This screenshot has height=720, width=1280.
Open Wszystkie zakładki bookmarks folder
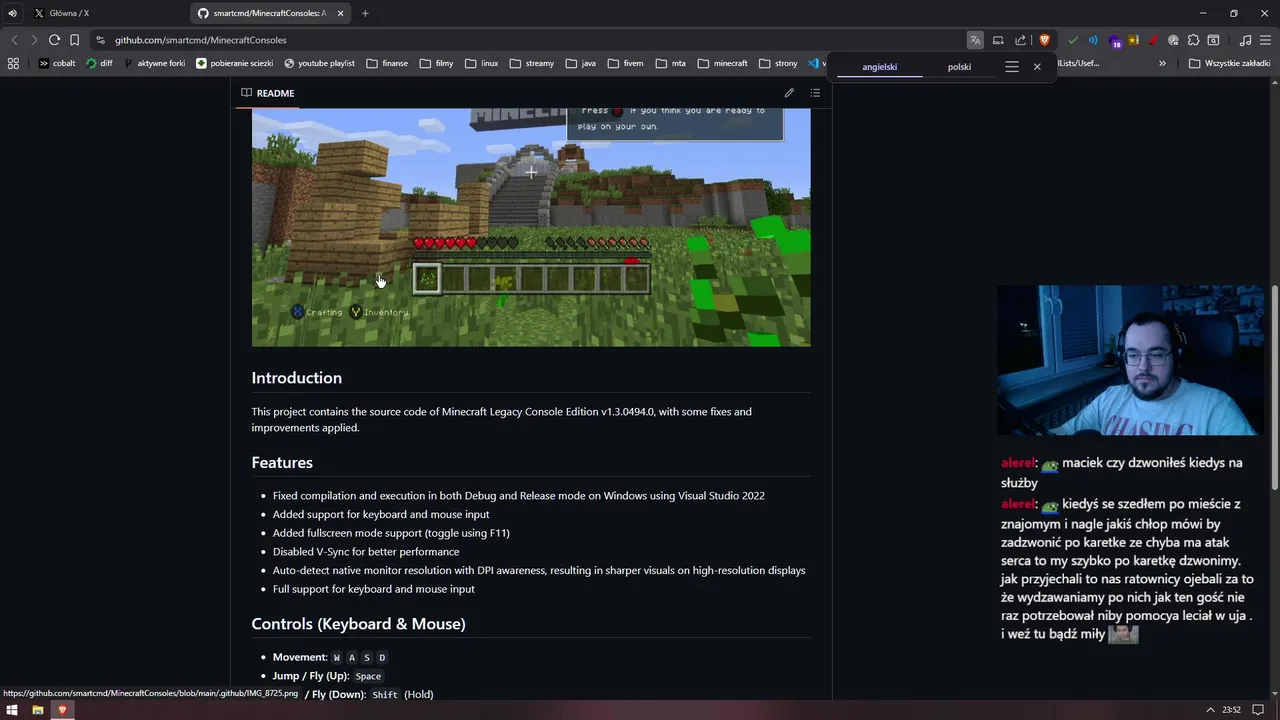coord(1229,63)
